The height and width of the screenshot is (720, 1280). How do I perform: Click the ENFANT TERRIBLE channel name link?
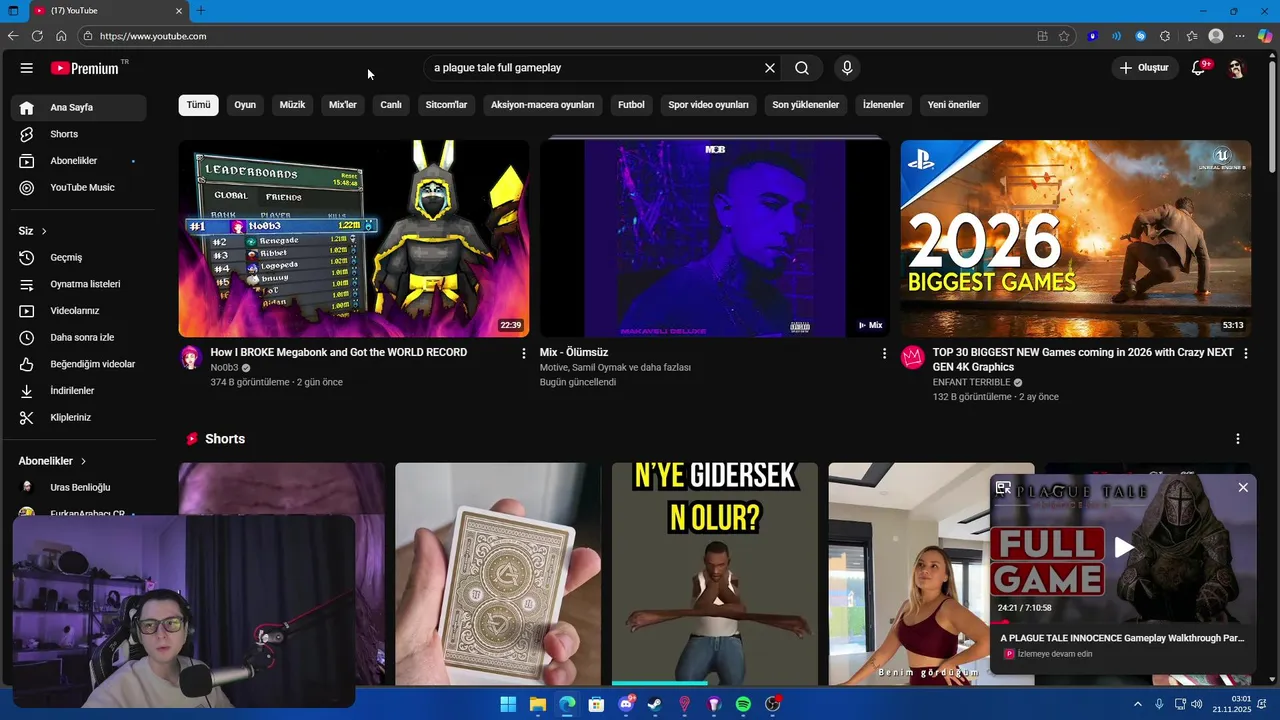(x=971, y=382)
